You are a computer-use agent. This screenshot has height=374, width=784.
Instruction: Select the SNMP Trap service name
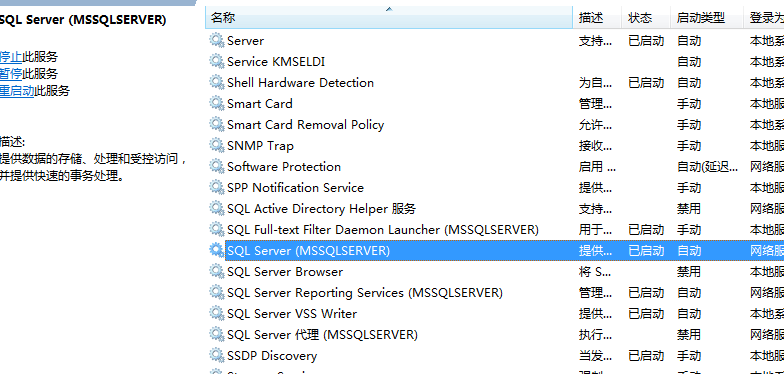pyautogui.click(x=260, y=146)
